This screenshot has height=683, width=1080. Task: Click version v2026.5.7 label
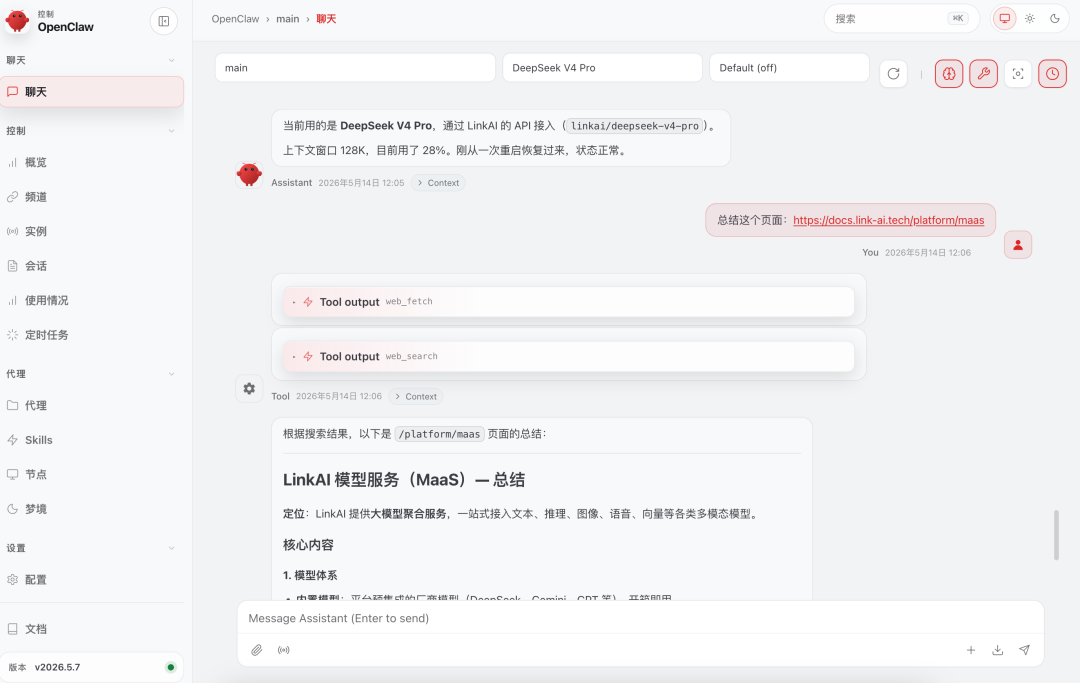(57, 667)
